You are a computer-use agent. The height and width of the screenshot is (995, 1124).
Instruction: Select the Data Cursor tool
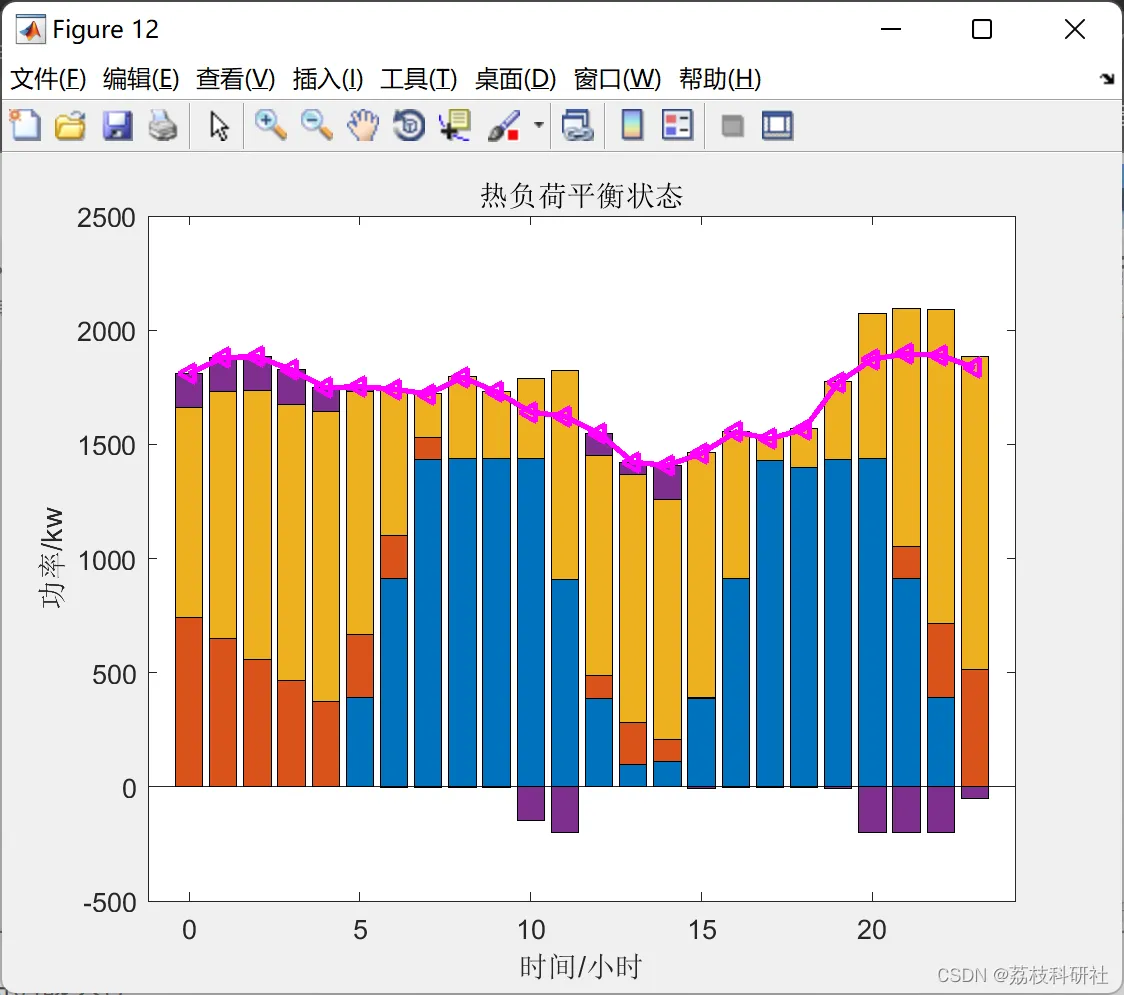455,125
